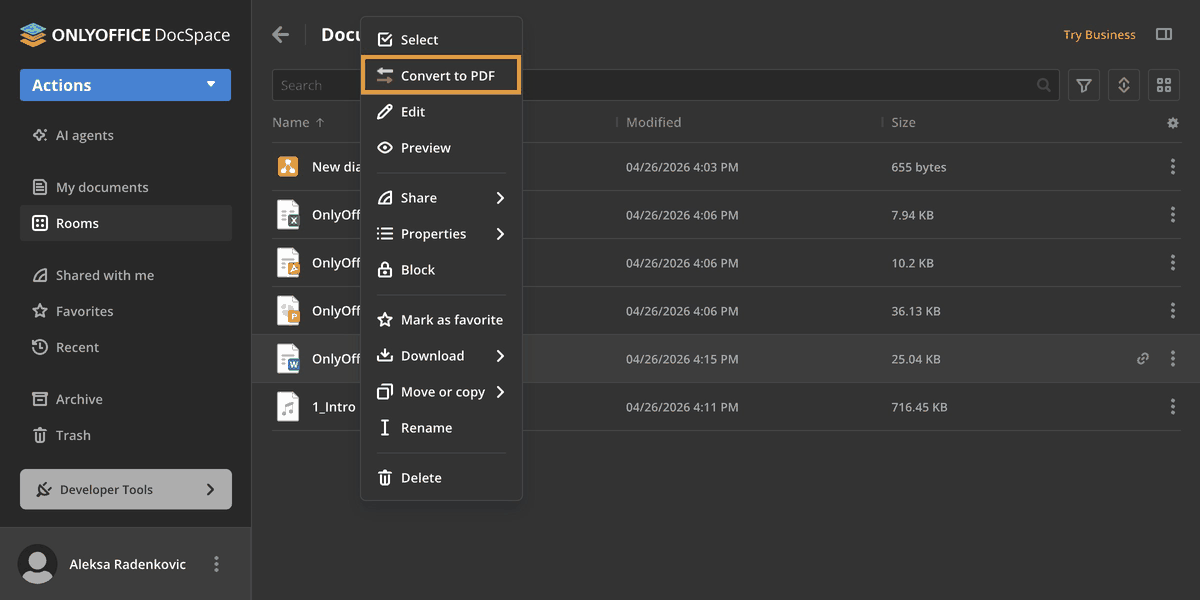The height and width of the screenshot is (600, 1200).
Task: Open the Rooms section
Action: point(125,223)
